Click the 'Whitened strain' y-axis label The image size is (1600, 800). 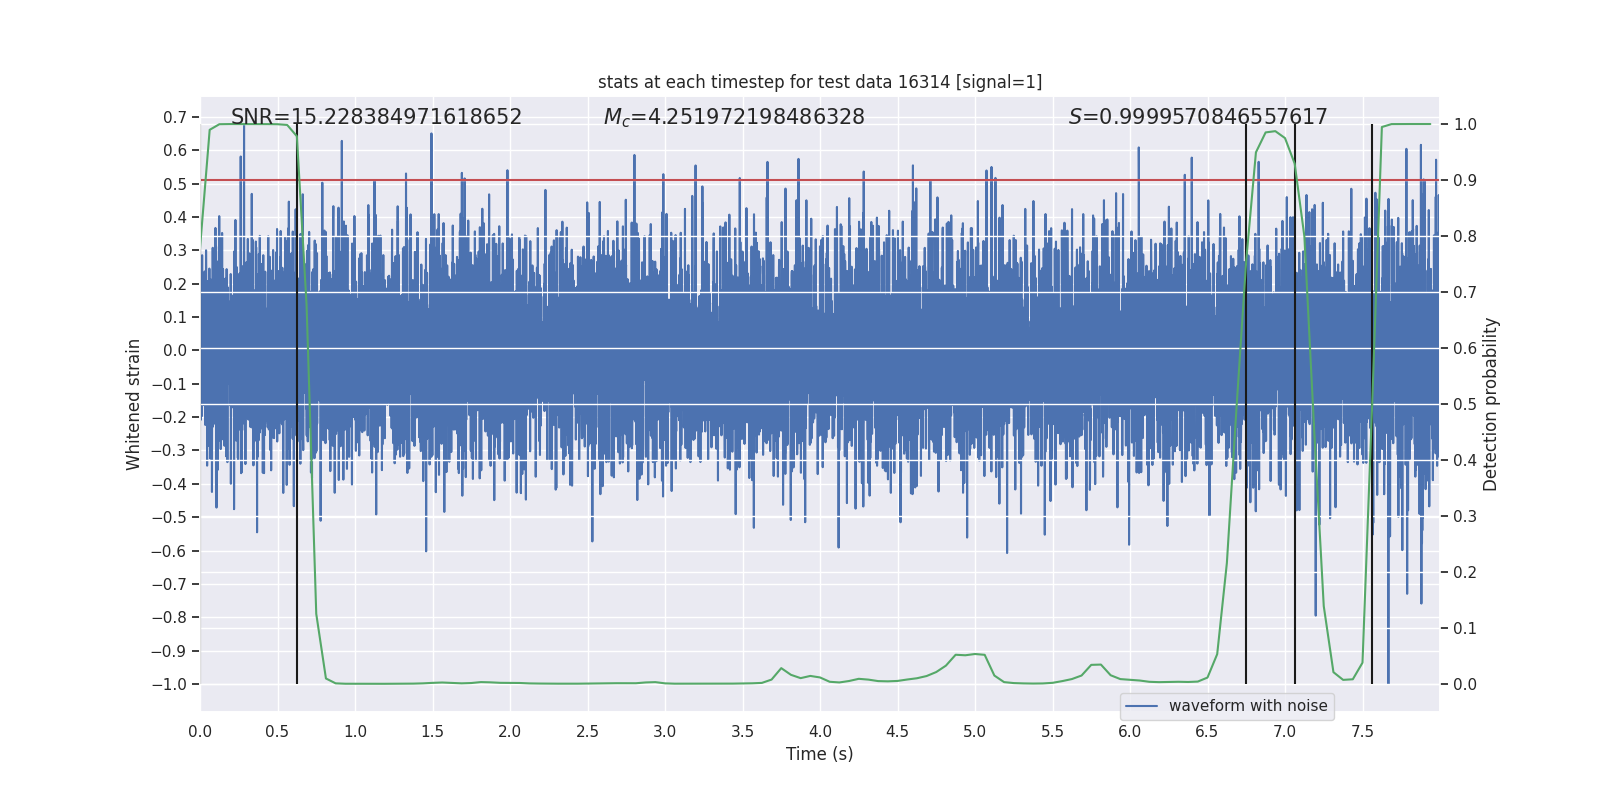[134, 404]
